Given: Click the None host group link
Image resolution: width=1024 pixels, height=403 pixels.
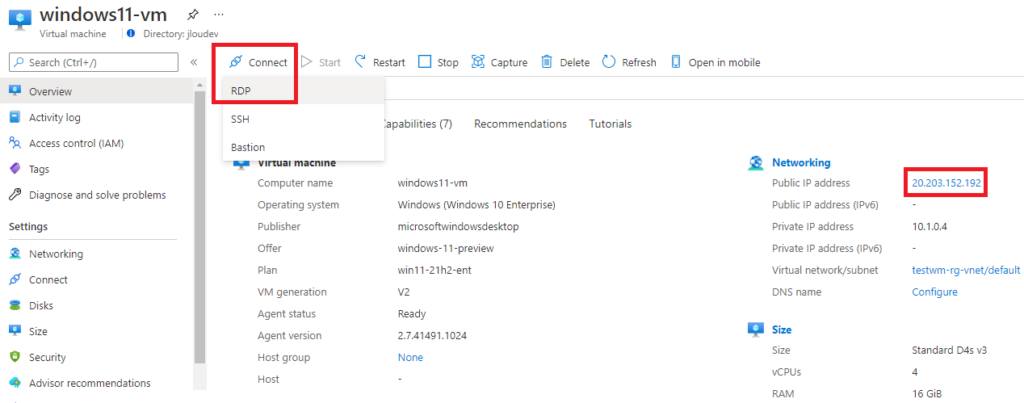Looking at the screenshot, I should coord(410,357).
